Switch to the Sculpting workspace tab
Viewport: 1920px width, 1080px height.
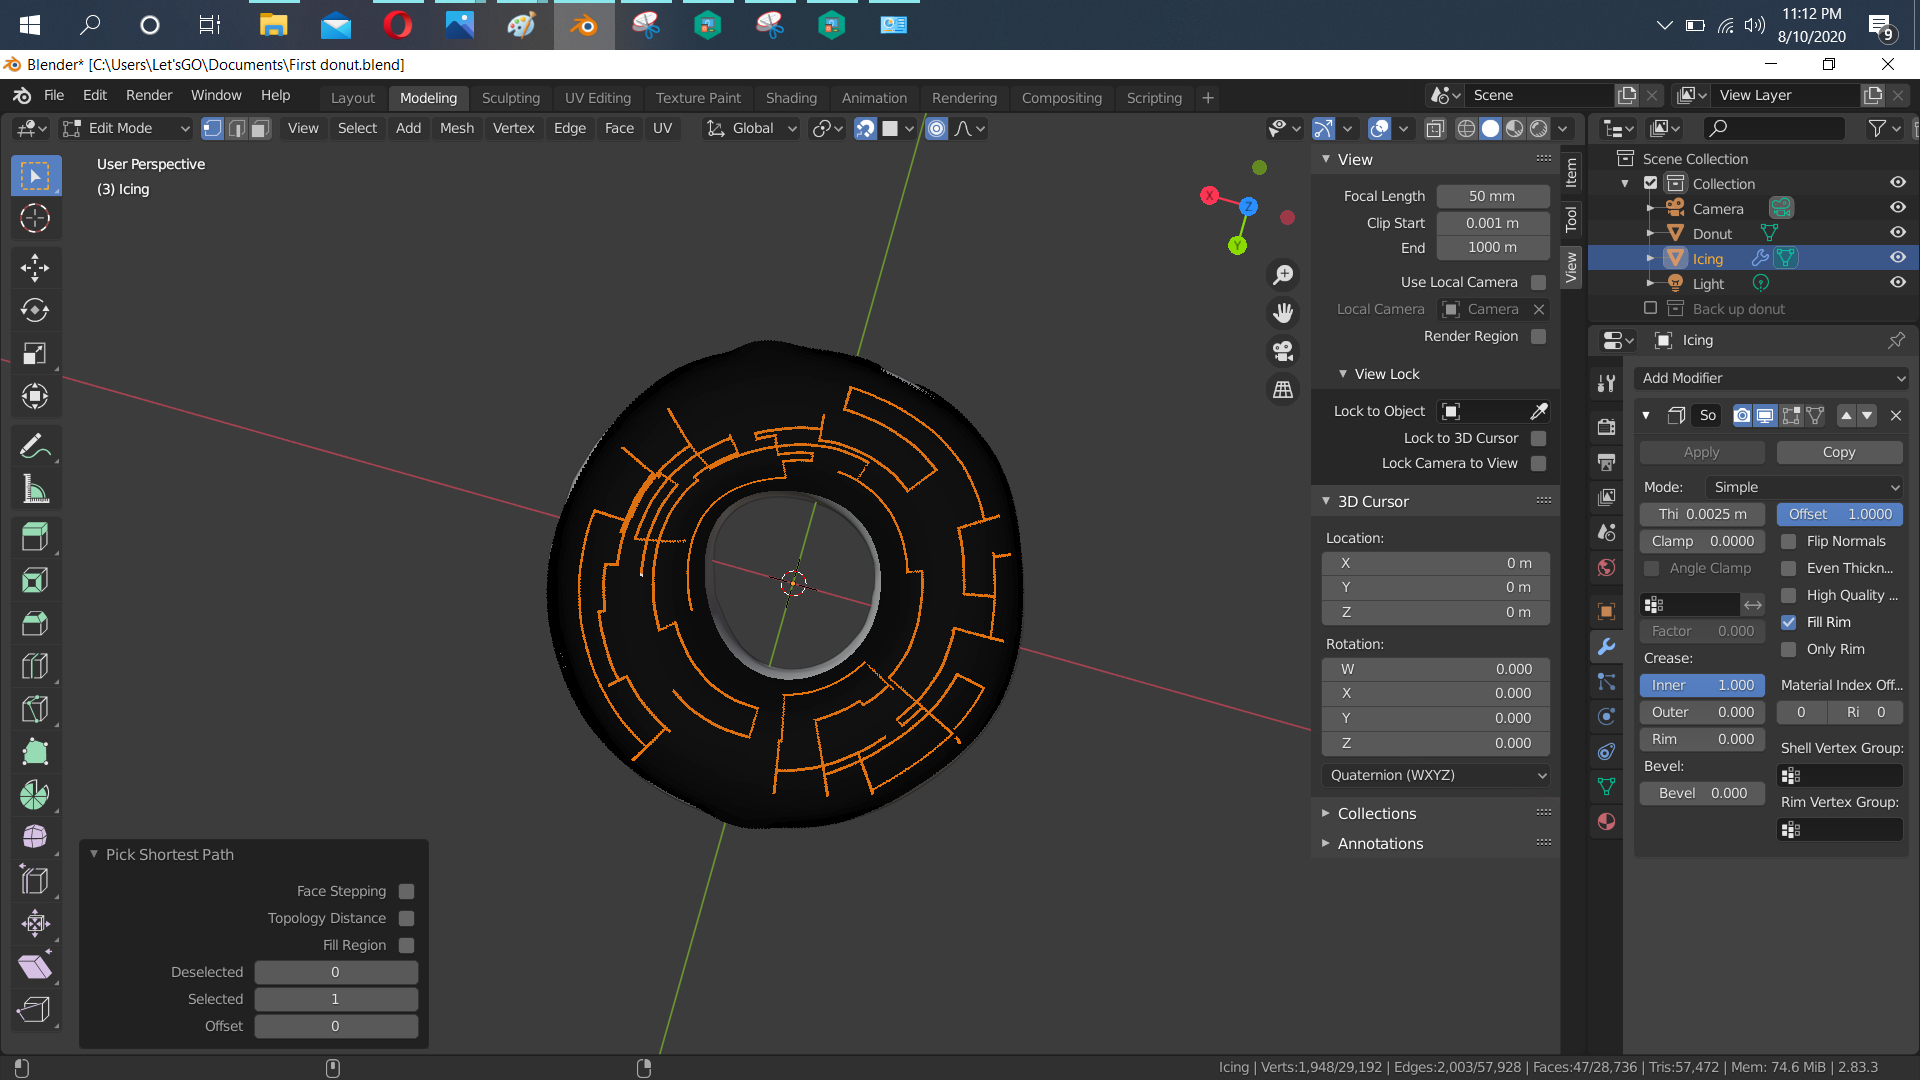tap(510, 98)
